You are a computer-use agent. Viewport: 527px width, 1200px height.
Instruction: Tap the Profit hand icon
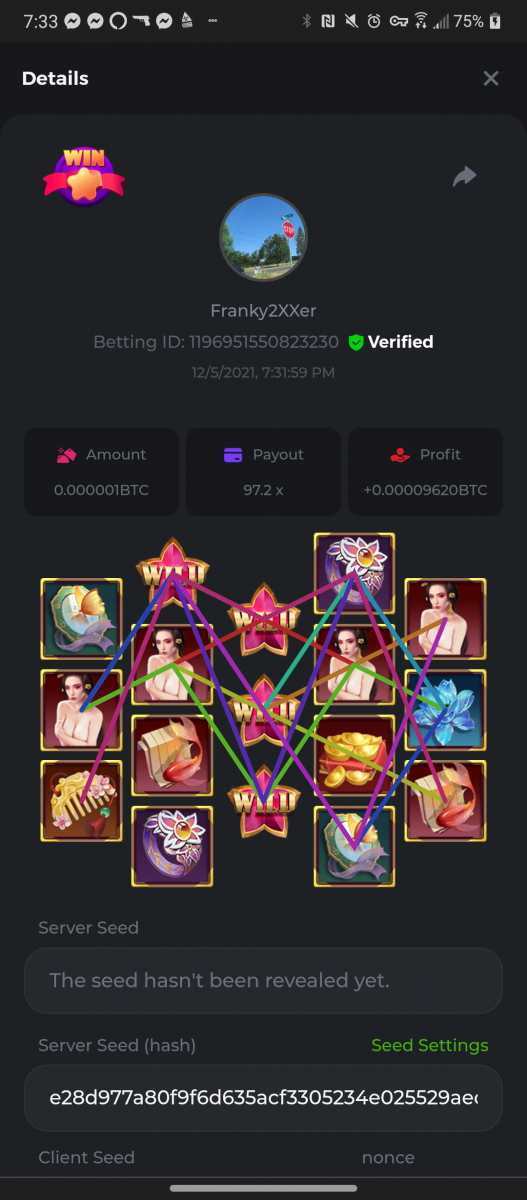[400, 455]
